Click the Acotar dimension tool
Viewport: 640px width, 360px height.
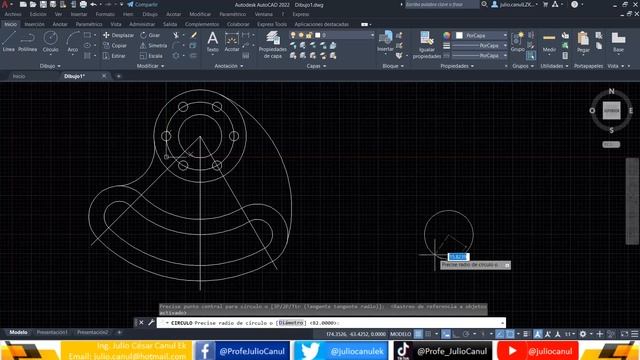231,42
